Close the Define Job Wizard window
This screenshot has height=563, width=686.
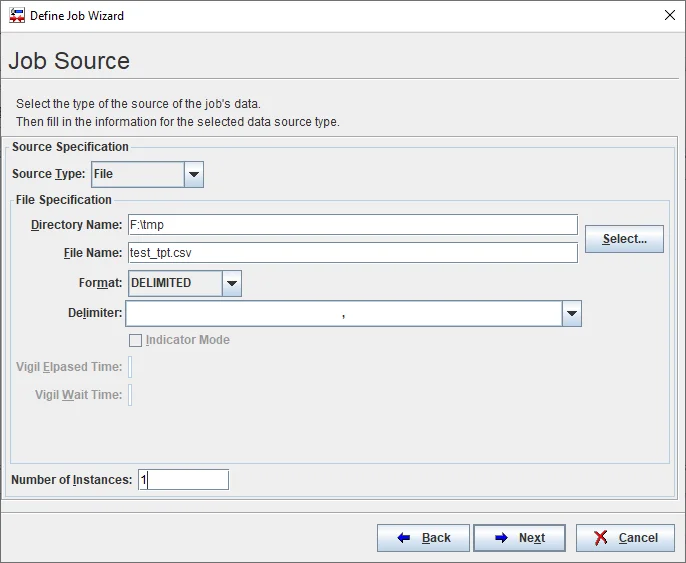point(669,16)
